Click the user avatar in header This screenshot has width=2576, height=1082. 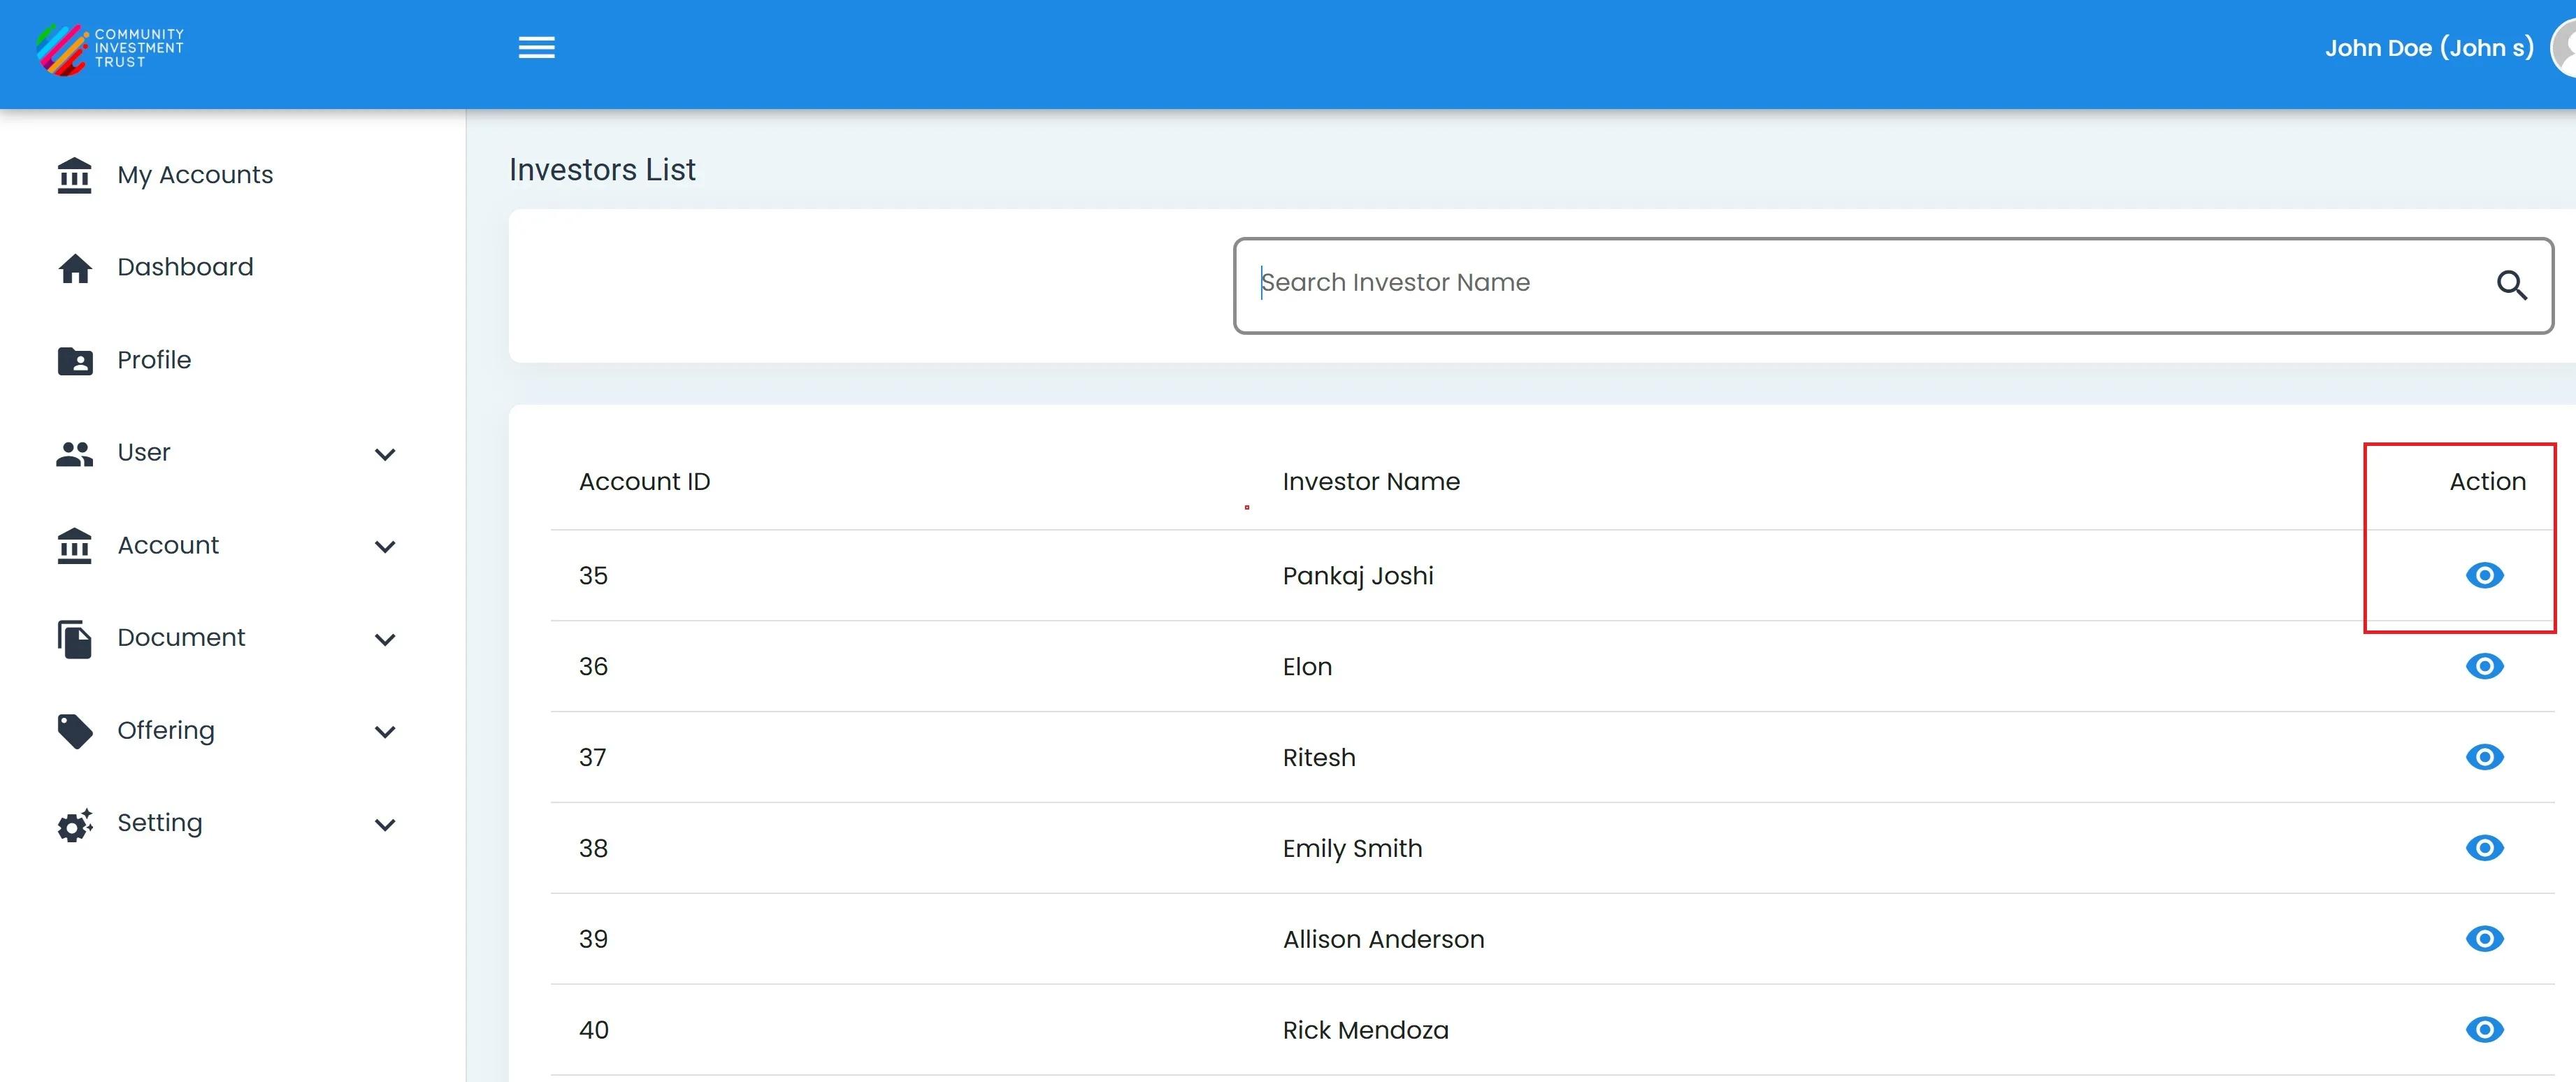tap(2564, 48)
